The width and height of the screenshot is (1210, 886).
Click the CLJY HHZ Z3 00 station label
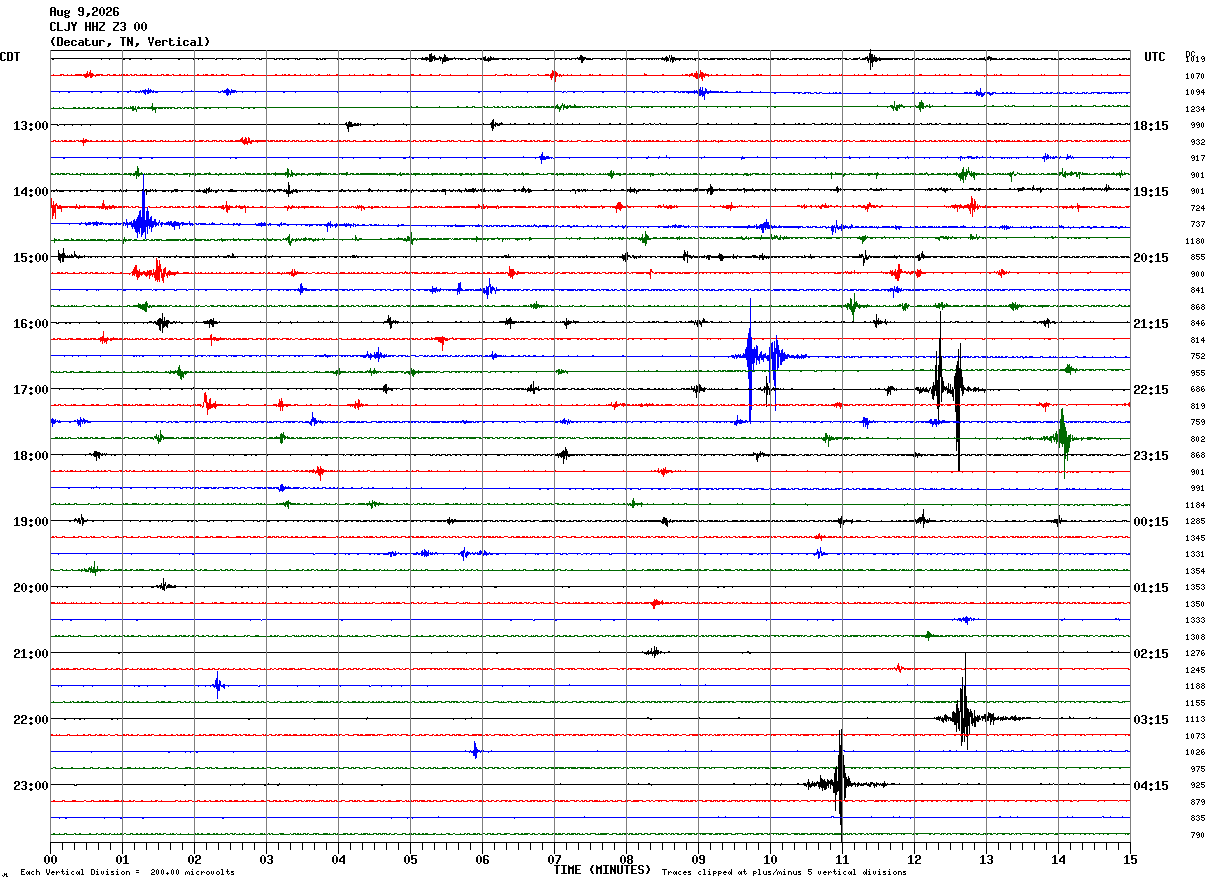98,27
